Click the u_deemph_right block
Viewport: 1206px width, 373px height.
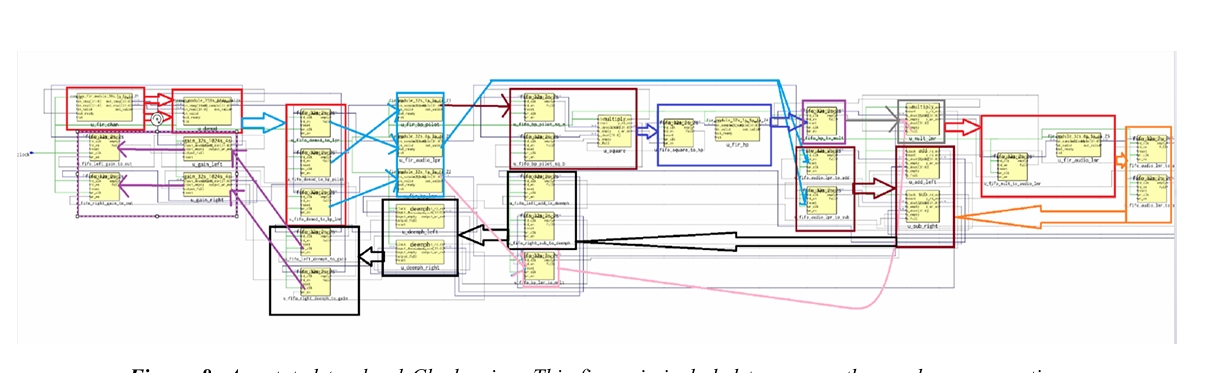[x=420, y=251]
